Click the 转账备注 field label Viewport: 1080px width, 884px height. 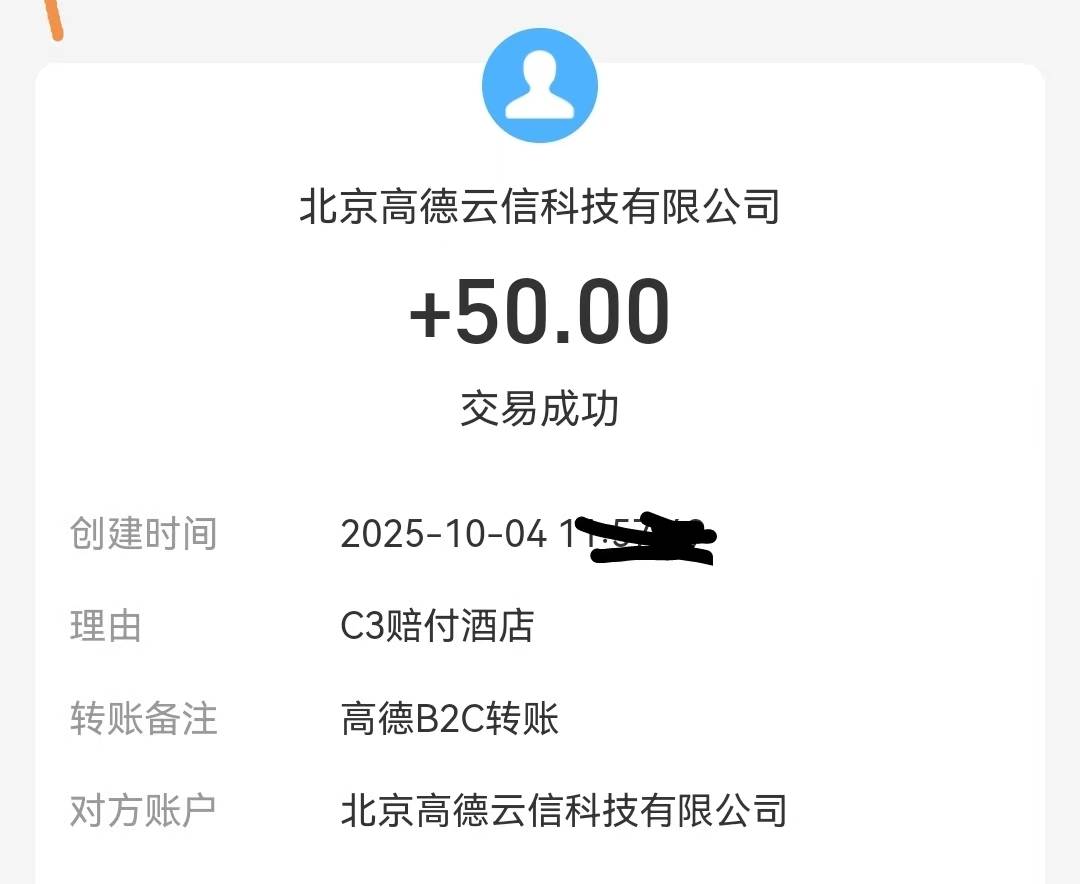(x=143, y=719)
